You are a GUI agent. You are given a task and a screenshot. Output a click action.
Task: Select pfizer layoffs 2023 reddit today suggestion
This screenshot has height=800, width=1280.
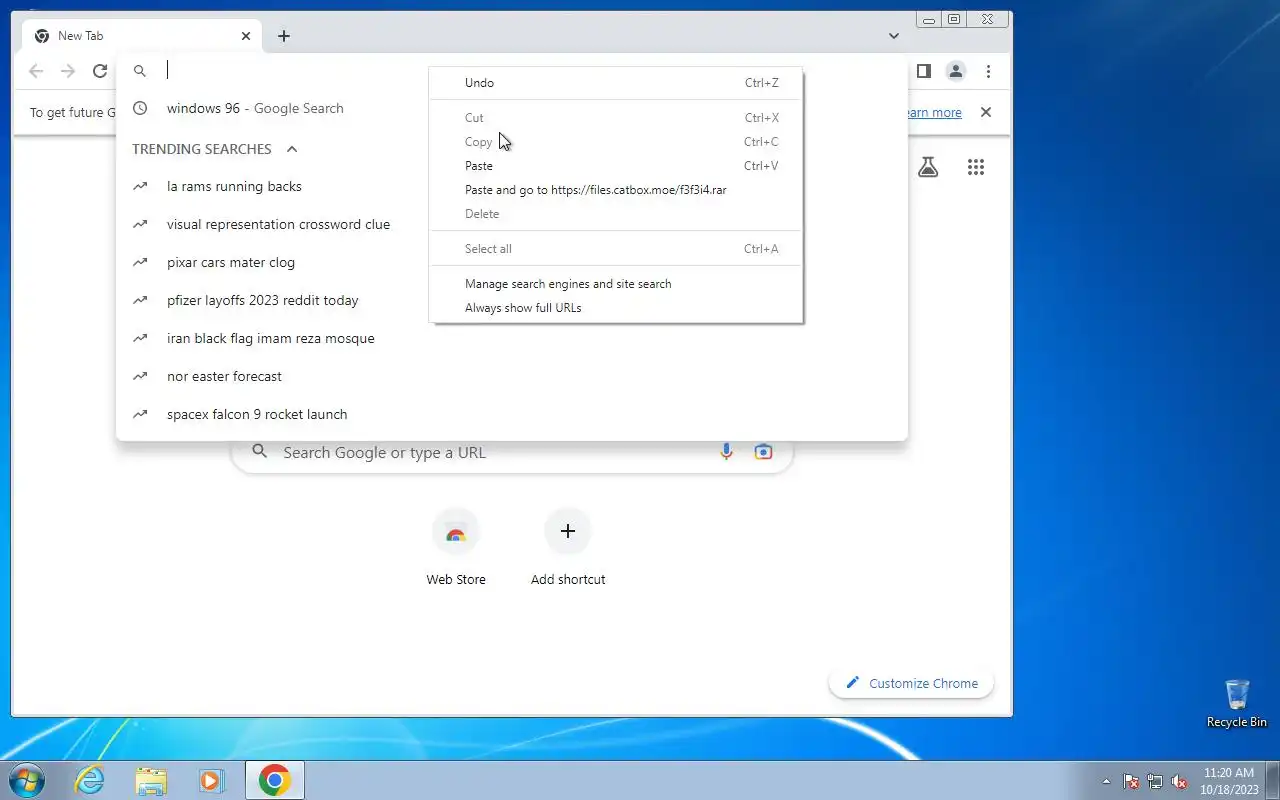(x=512, y=300)
